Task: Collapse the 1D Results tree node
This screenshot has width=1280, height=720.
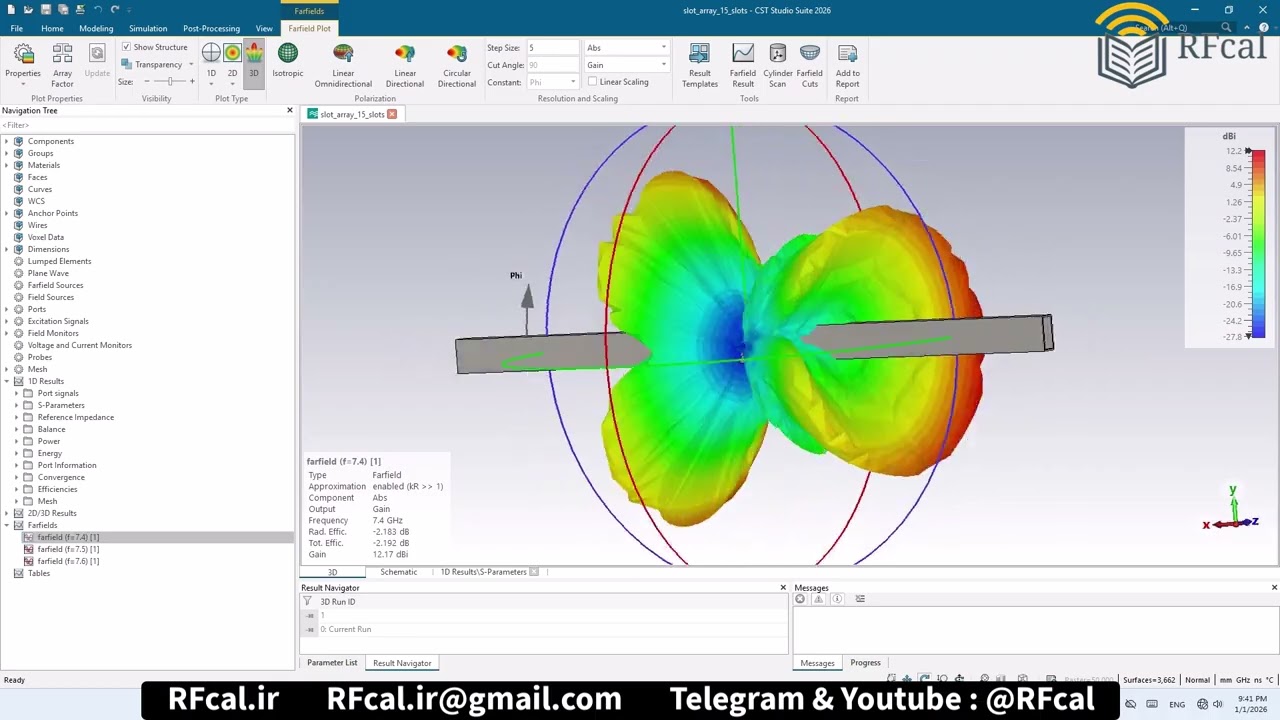Action: pyautogui.click(x=7, y=381)
